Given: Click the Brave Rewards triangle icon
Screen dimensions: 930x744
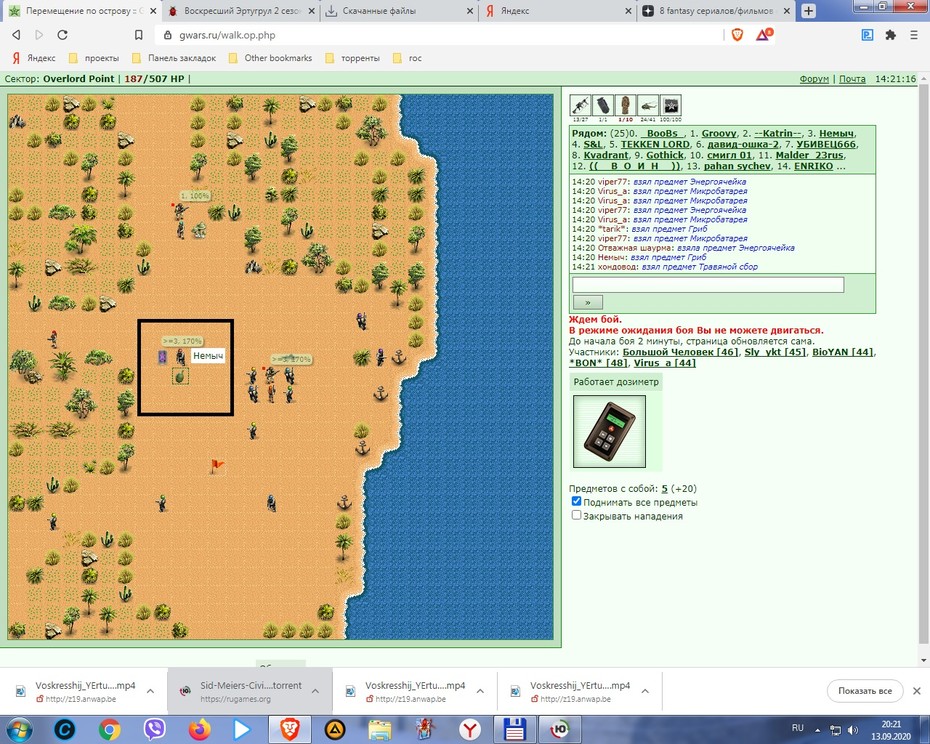Looking at the screenshot, I should click(x=763, y=35).
